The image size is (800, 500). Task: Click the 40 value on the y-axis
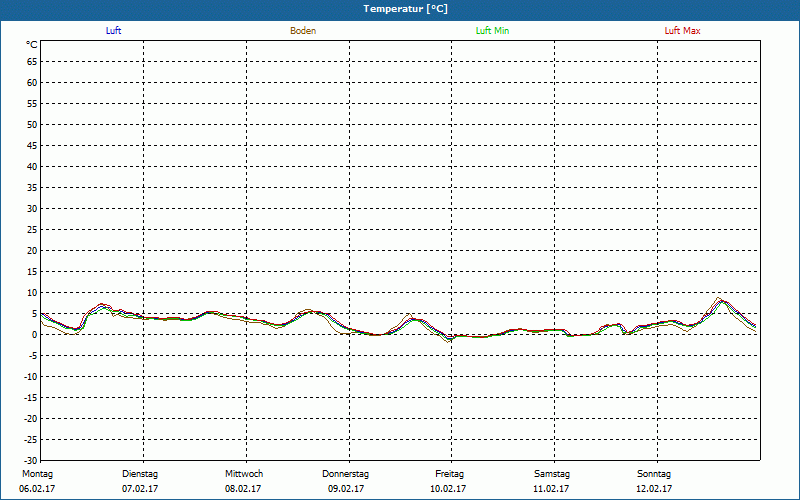32,167
